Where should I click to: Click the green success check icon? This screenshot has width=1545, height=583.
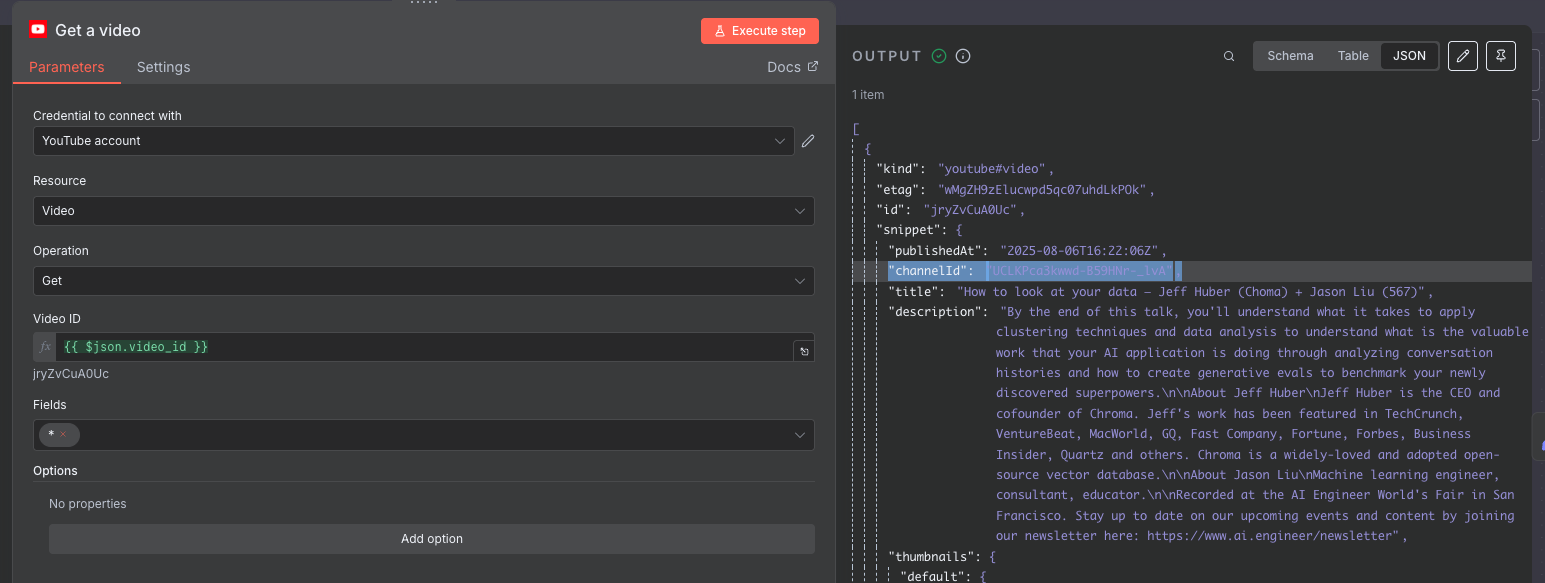coord(939,56)
